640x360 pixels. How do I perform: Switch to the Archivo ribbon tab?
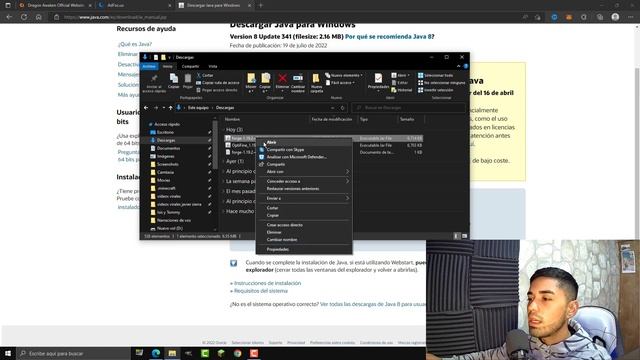click(149, 66)
